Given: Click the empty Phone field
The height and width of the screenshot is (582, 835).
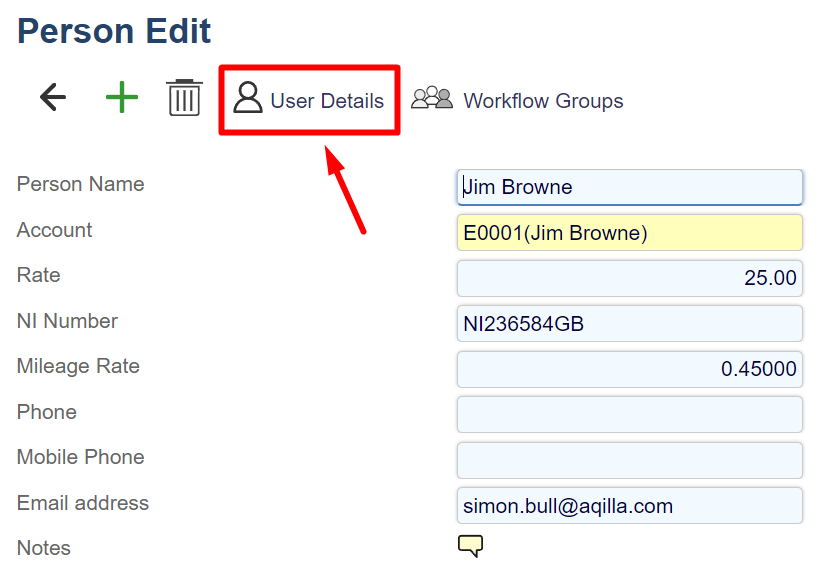Looking at the screenshot, I should click(x=629, y=414).
